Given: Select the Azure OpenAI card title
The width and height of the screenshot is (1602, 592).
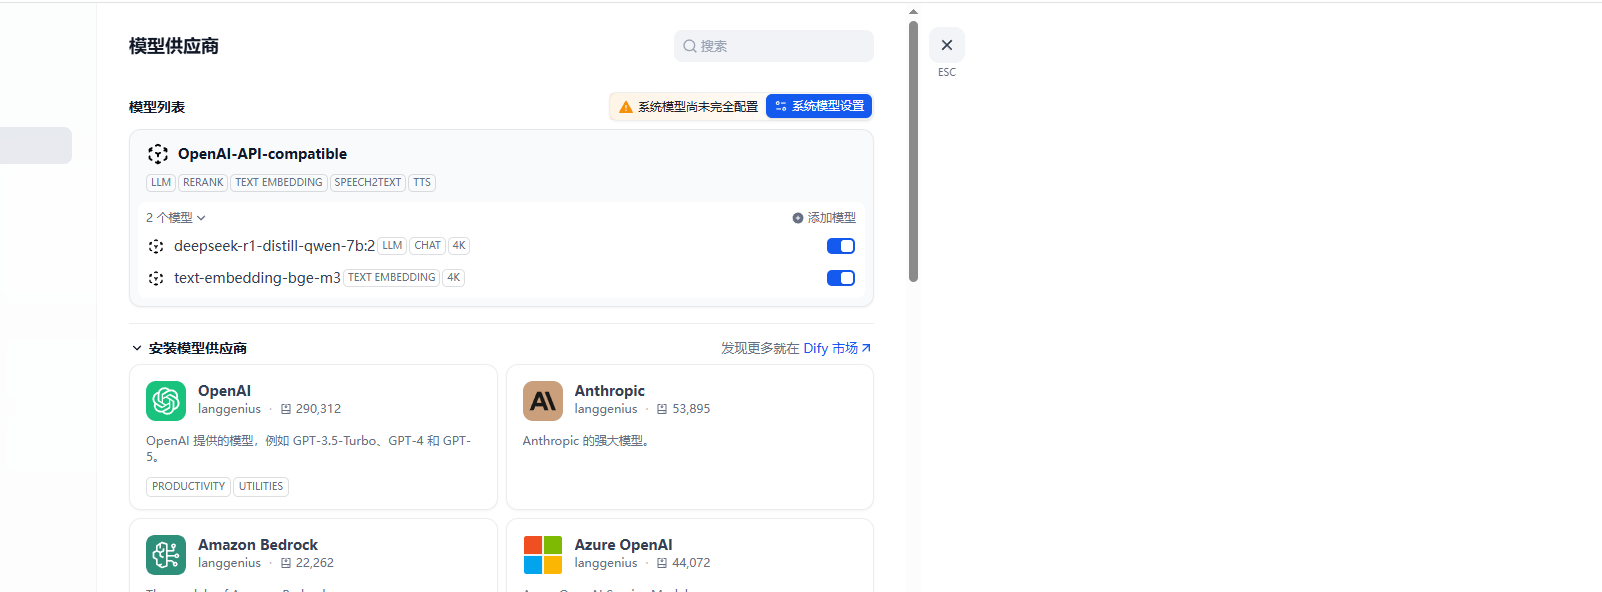Looking at the screenshot, I should pos(623,545).
